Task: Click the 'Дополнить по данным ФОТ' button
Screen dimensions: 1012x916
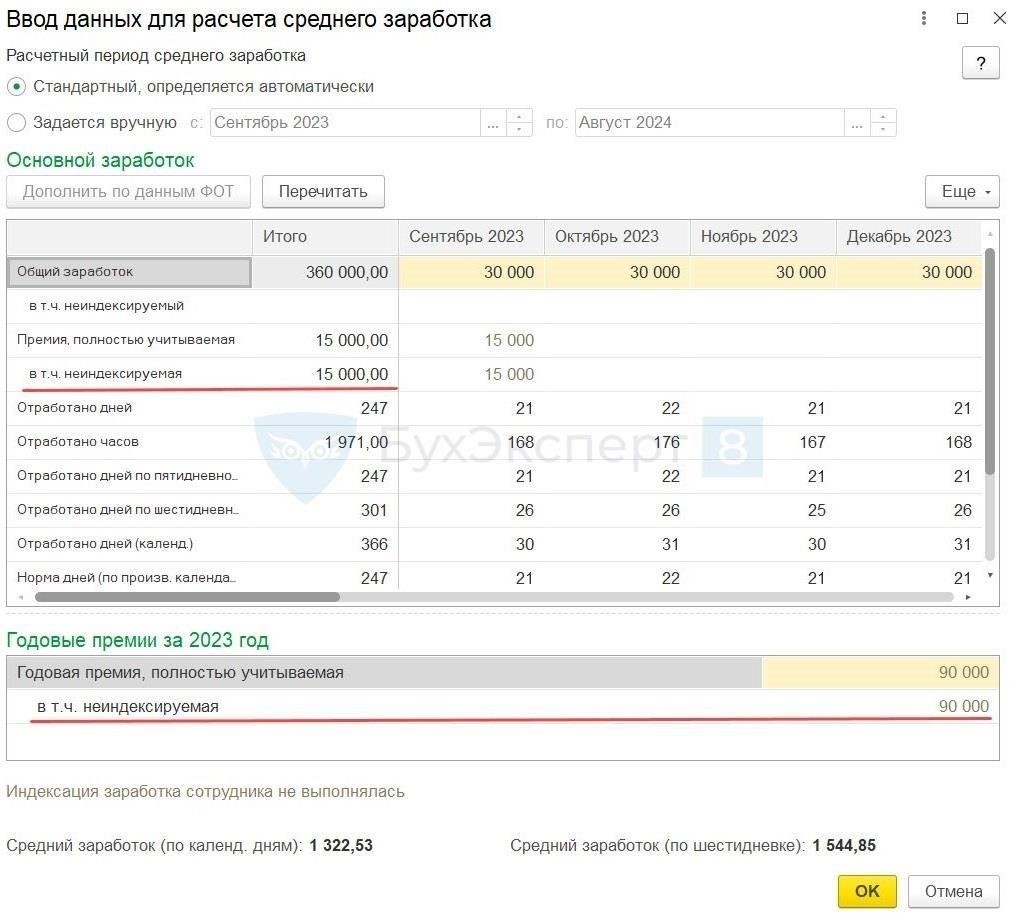Action: point(128,192)
